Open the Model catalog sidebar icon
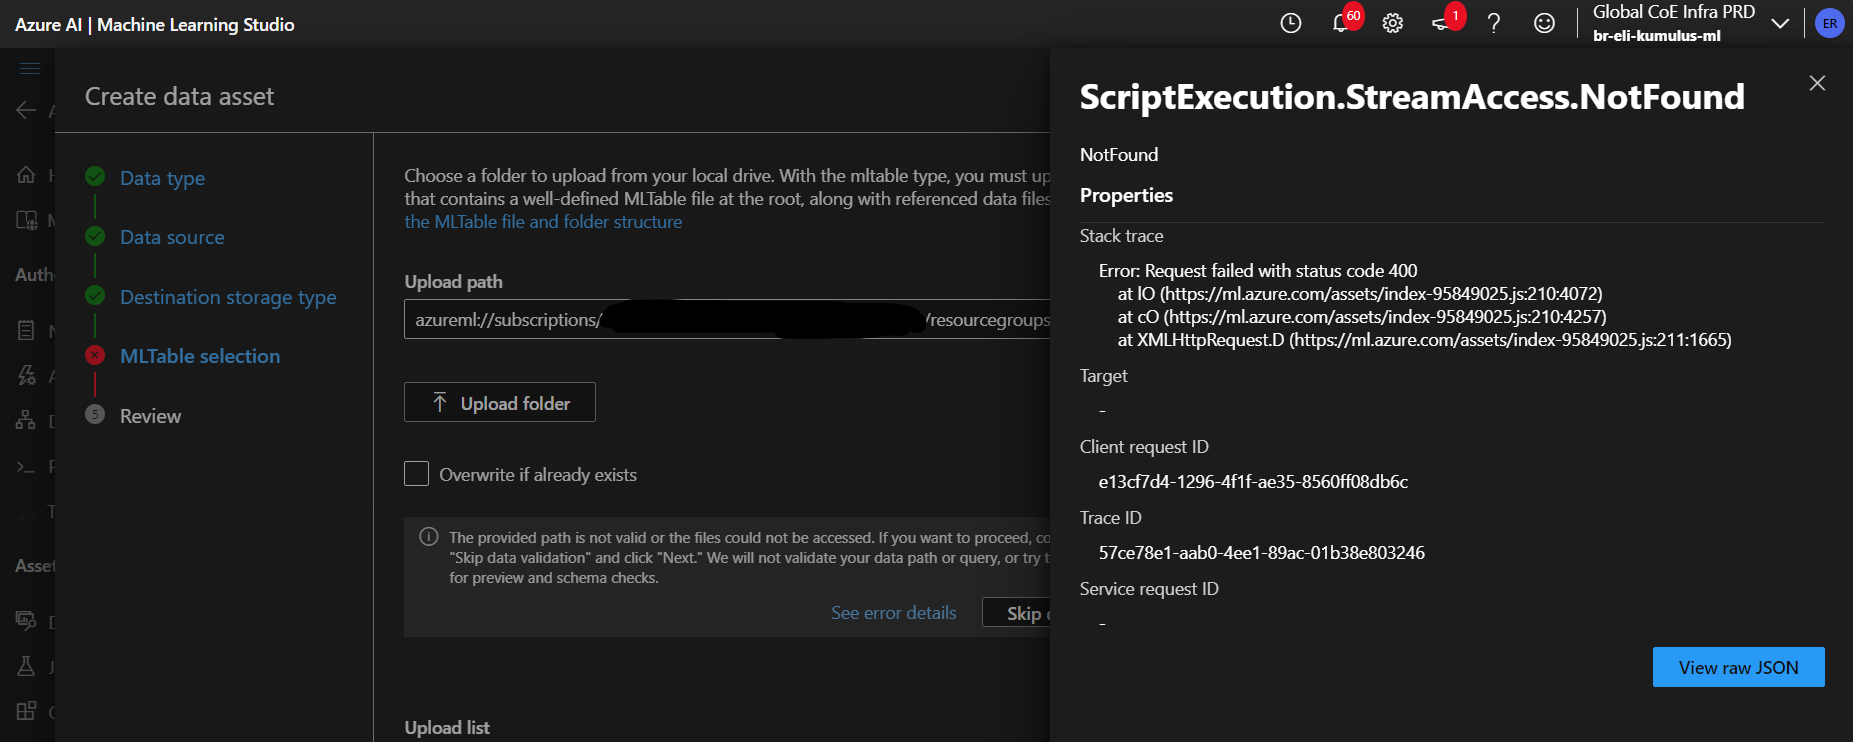 tap(26, 220)
